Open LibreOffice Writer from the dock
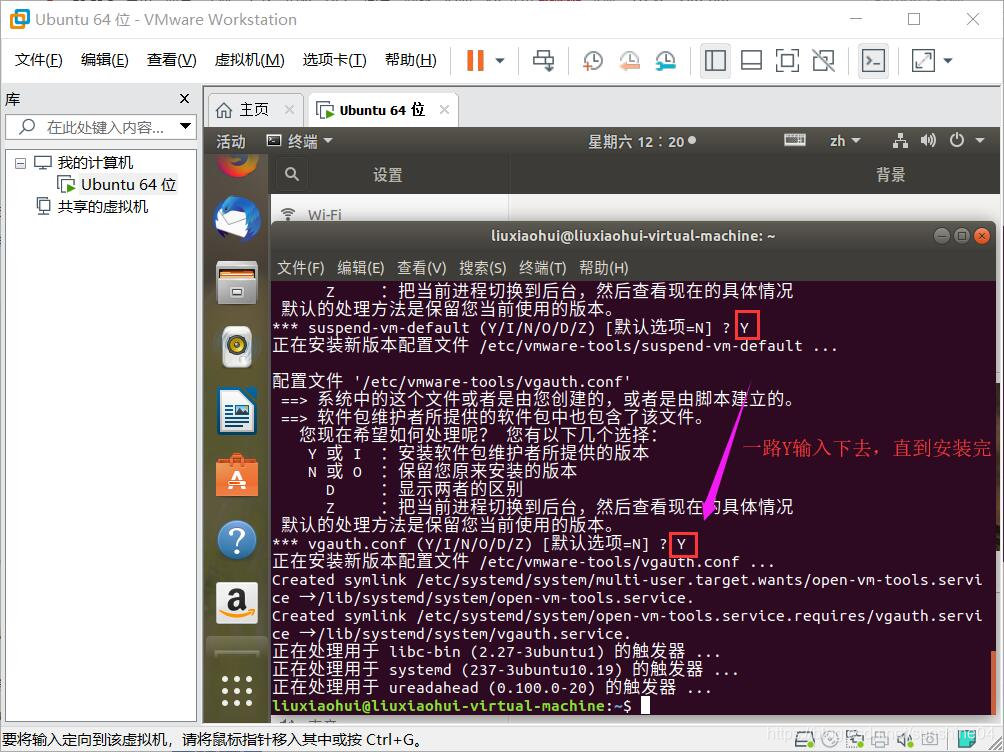Screen dimensions: 1004x752 pyautogui.click(x=237, y=411)
